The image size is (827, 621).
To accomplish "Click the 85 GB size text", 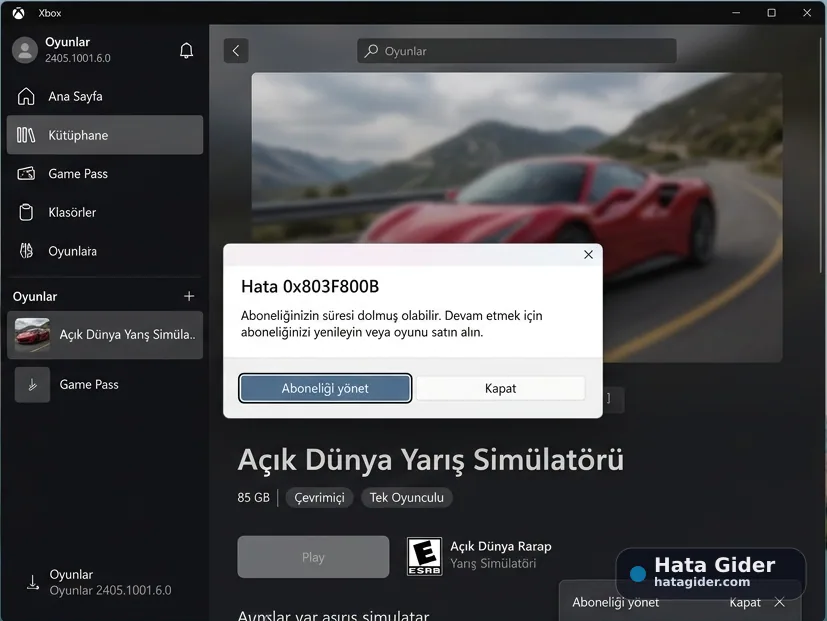I will click(253, 498).
